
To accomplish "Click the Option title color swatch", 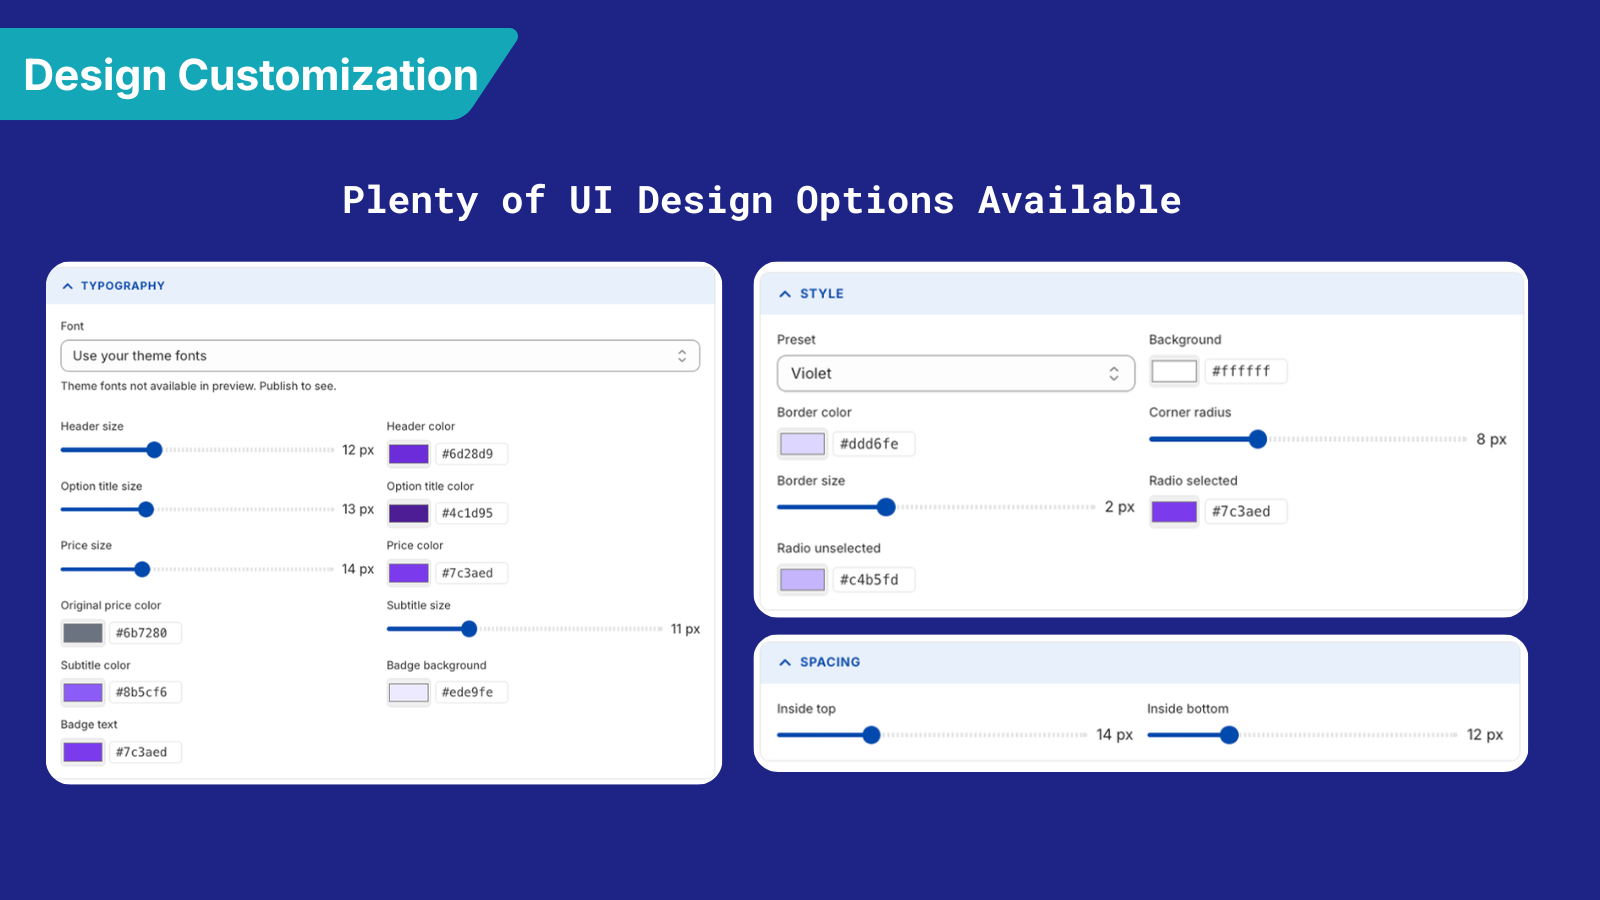I will tap(409, 513).
